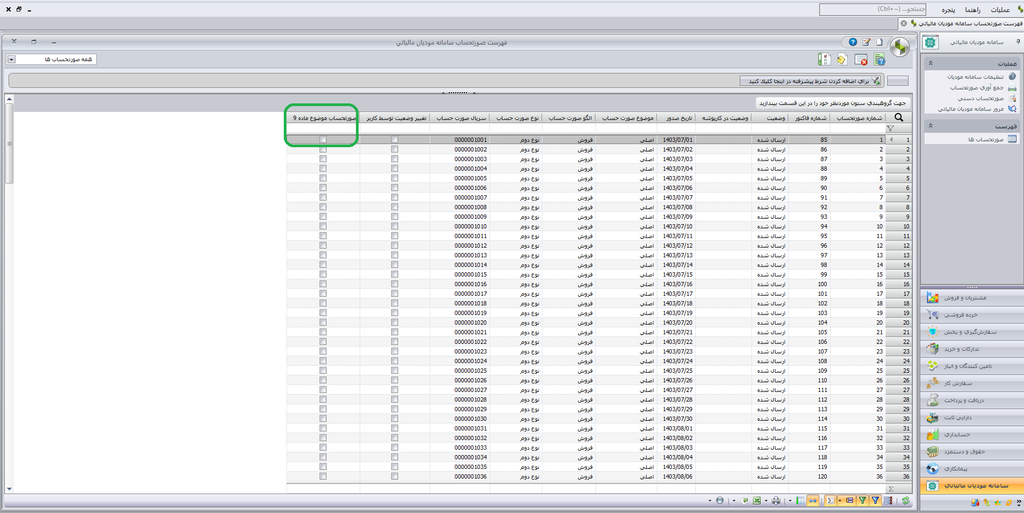The image size is (1024, 513).
Task: Toggle ماده 9 checkbox for serial 0000001001
Action: [323, 140]
